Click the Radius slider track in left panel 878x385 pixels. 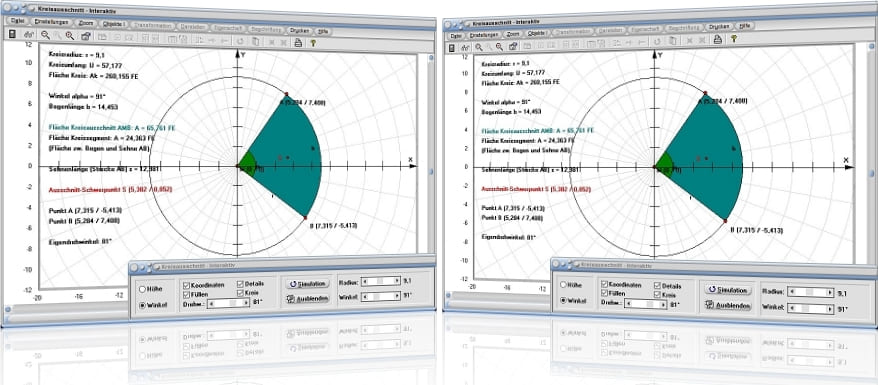381,281
